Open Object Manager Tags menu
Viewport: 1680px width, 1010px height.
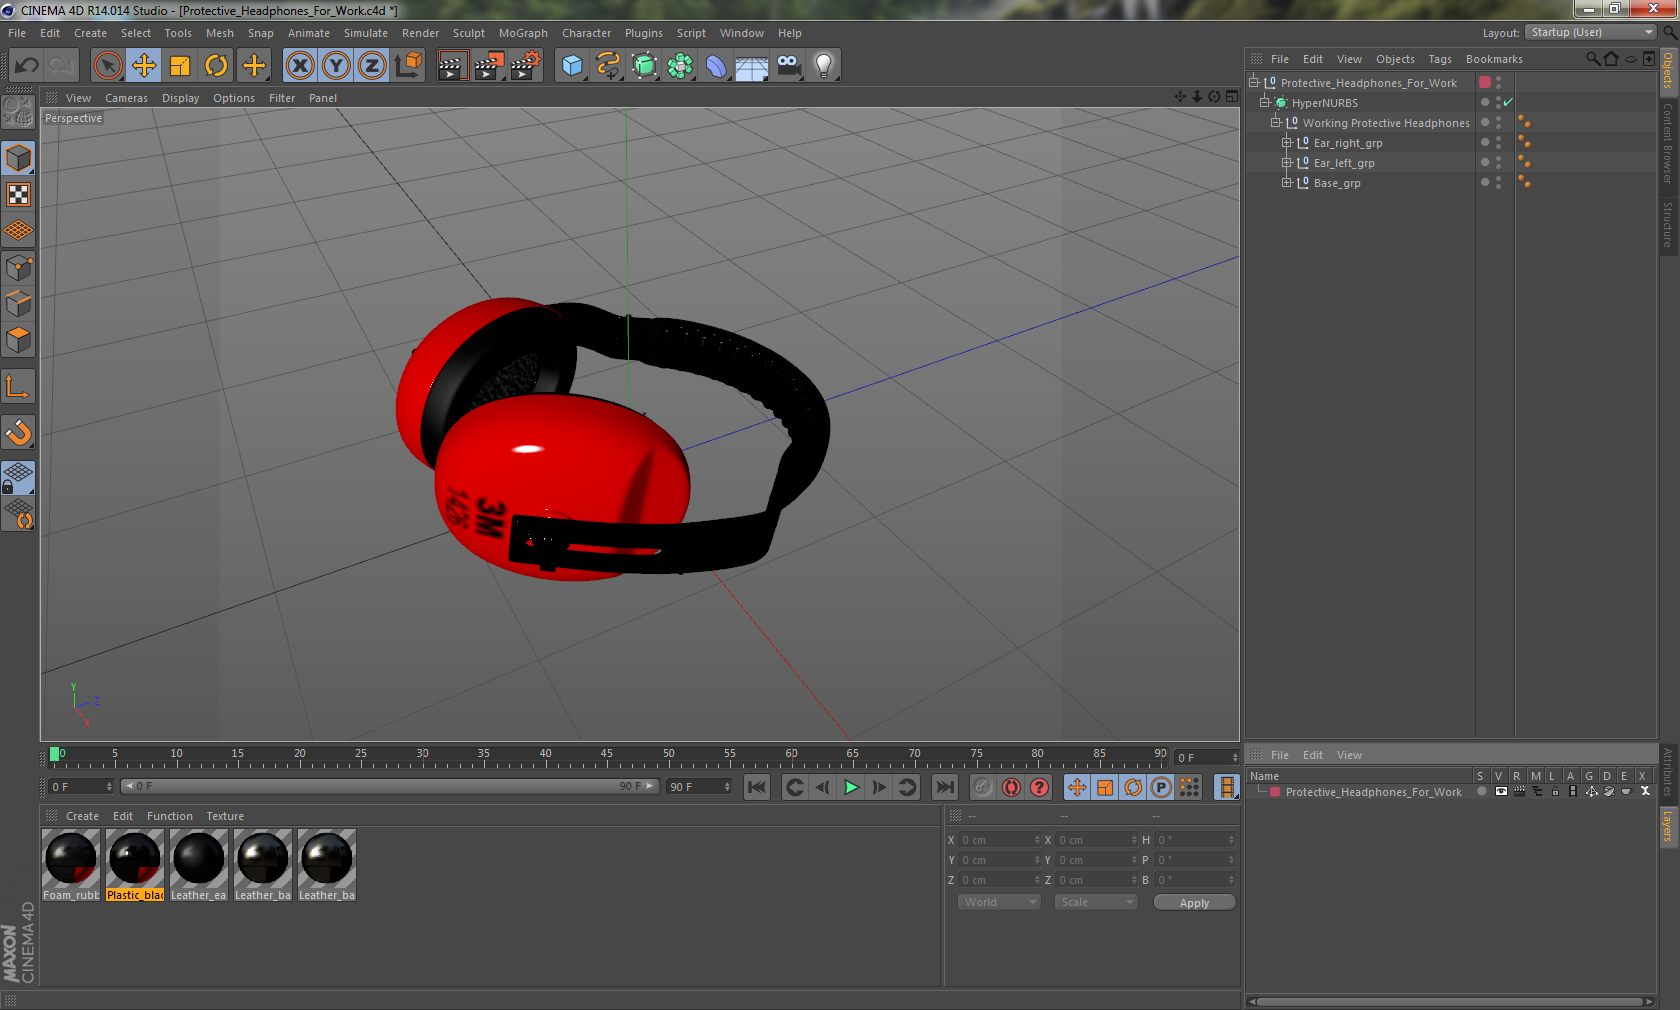(x=1439, y=59)
